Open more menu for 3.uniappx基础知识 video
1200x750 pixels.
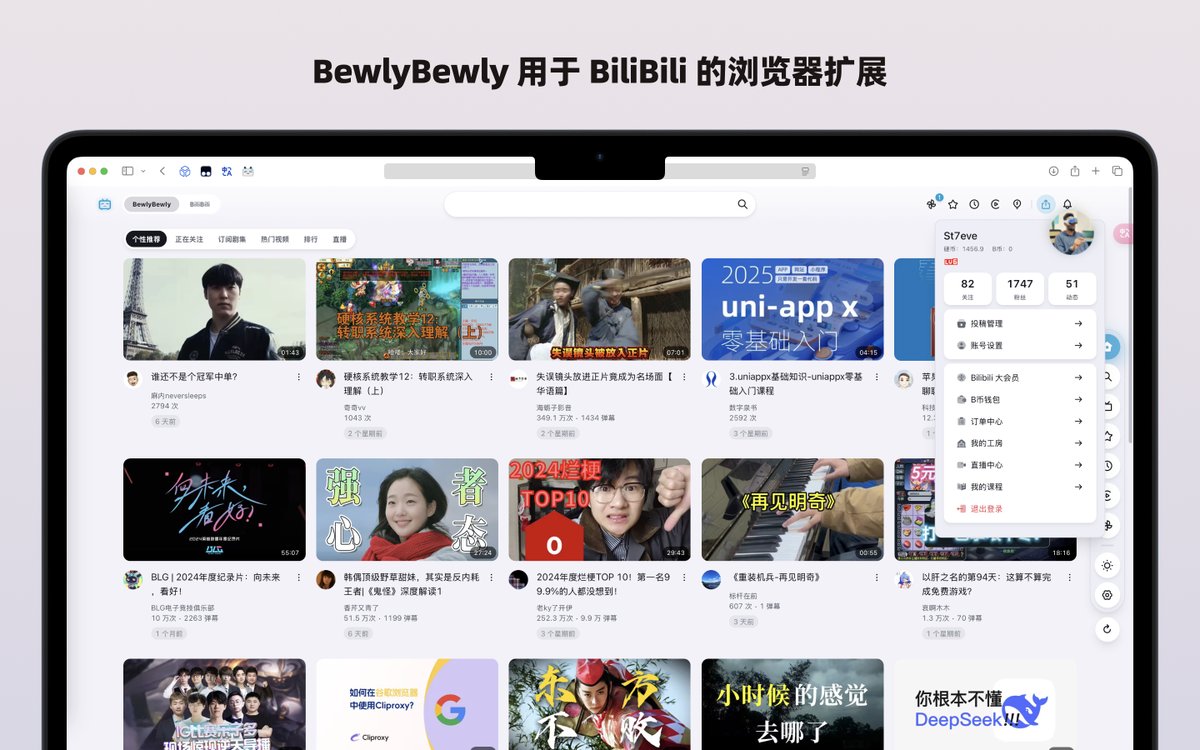(x=876, y=377)
